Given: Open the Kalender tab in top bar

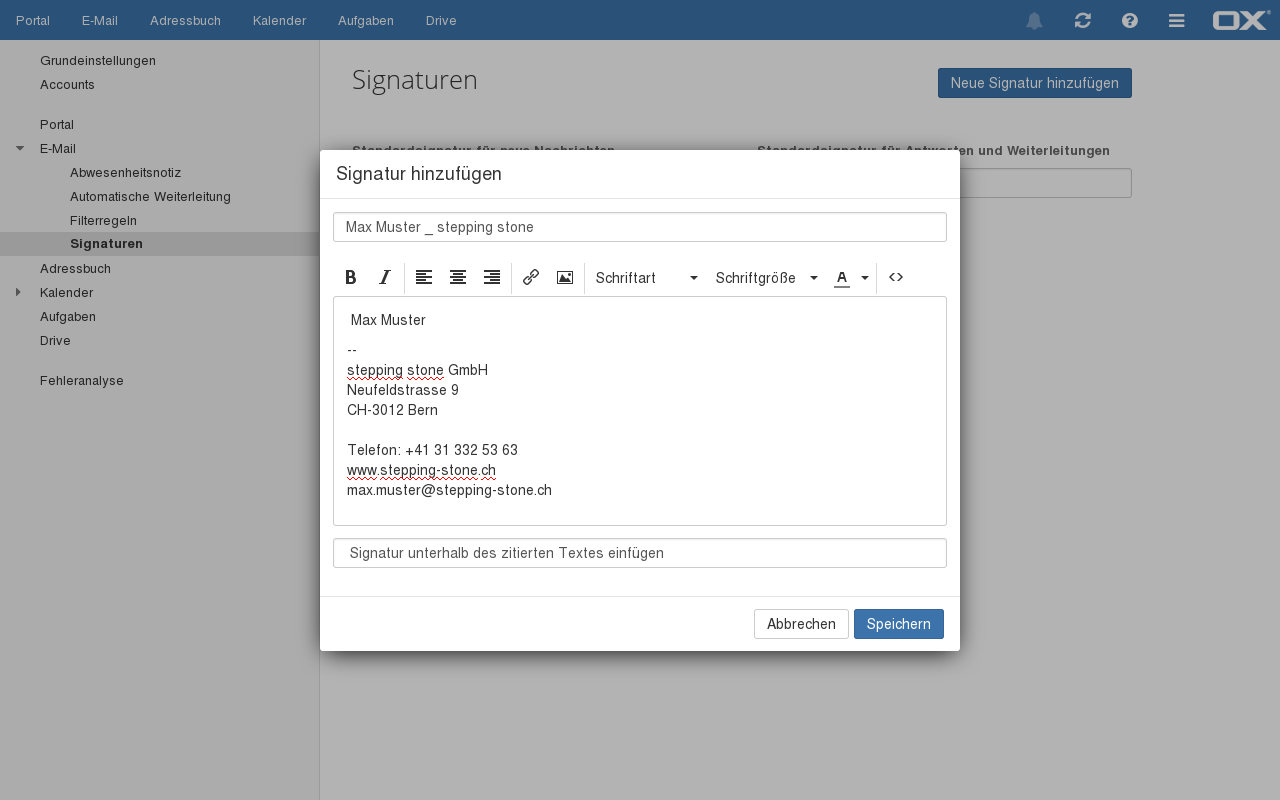Looking at the screenshot, I should (279, 20).
